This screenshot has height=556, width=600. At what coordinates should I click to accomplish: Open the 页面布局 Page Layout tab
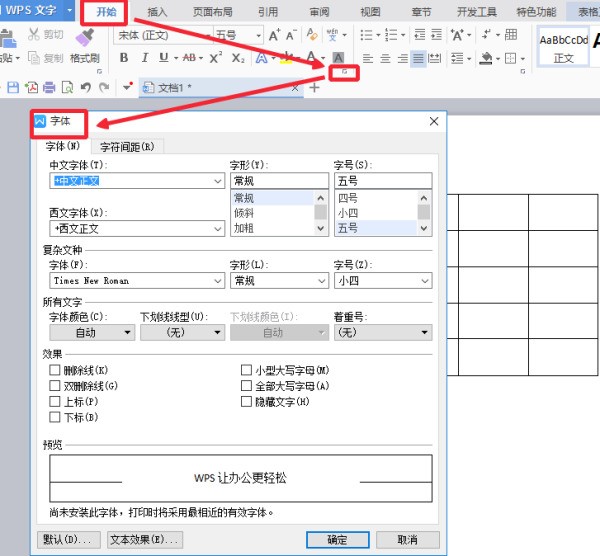(x=213, y=12)
